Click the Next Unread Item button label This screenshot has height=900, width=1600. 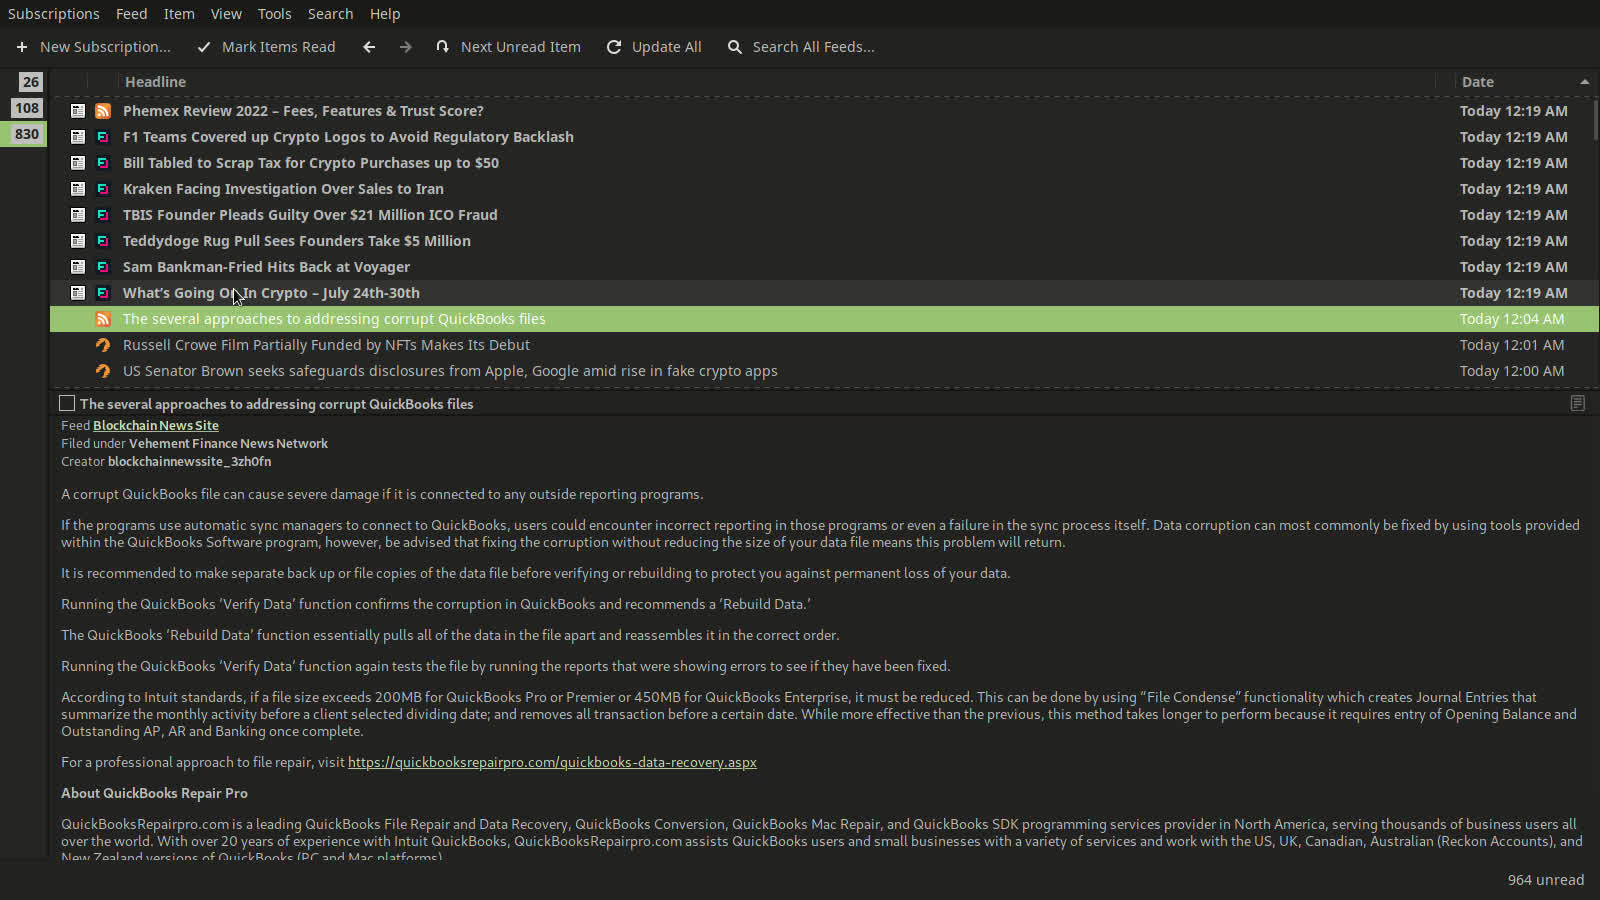520,47
